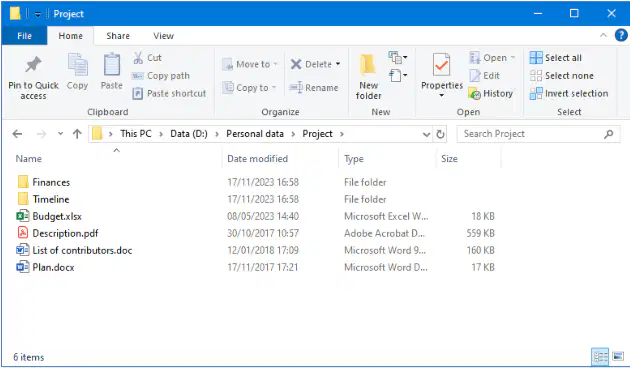The width and height of the screenshot is (630, 368).
Task: Open the address bar history dropdown
Action: tap(426, 134)
